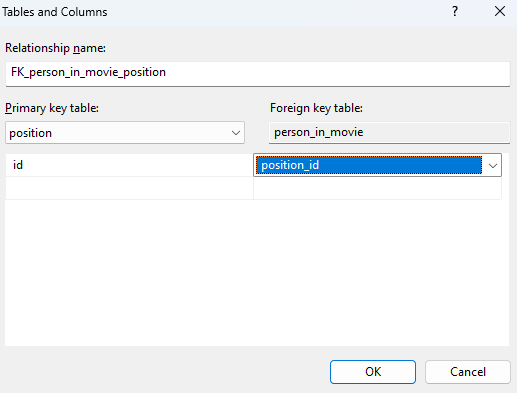Select the "position" primary key table combo box

pos(125,133)
